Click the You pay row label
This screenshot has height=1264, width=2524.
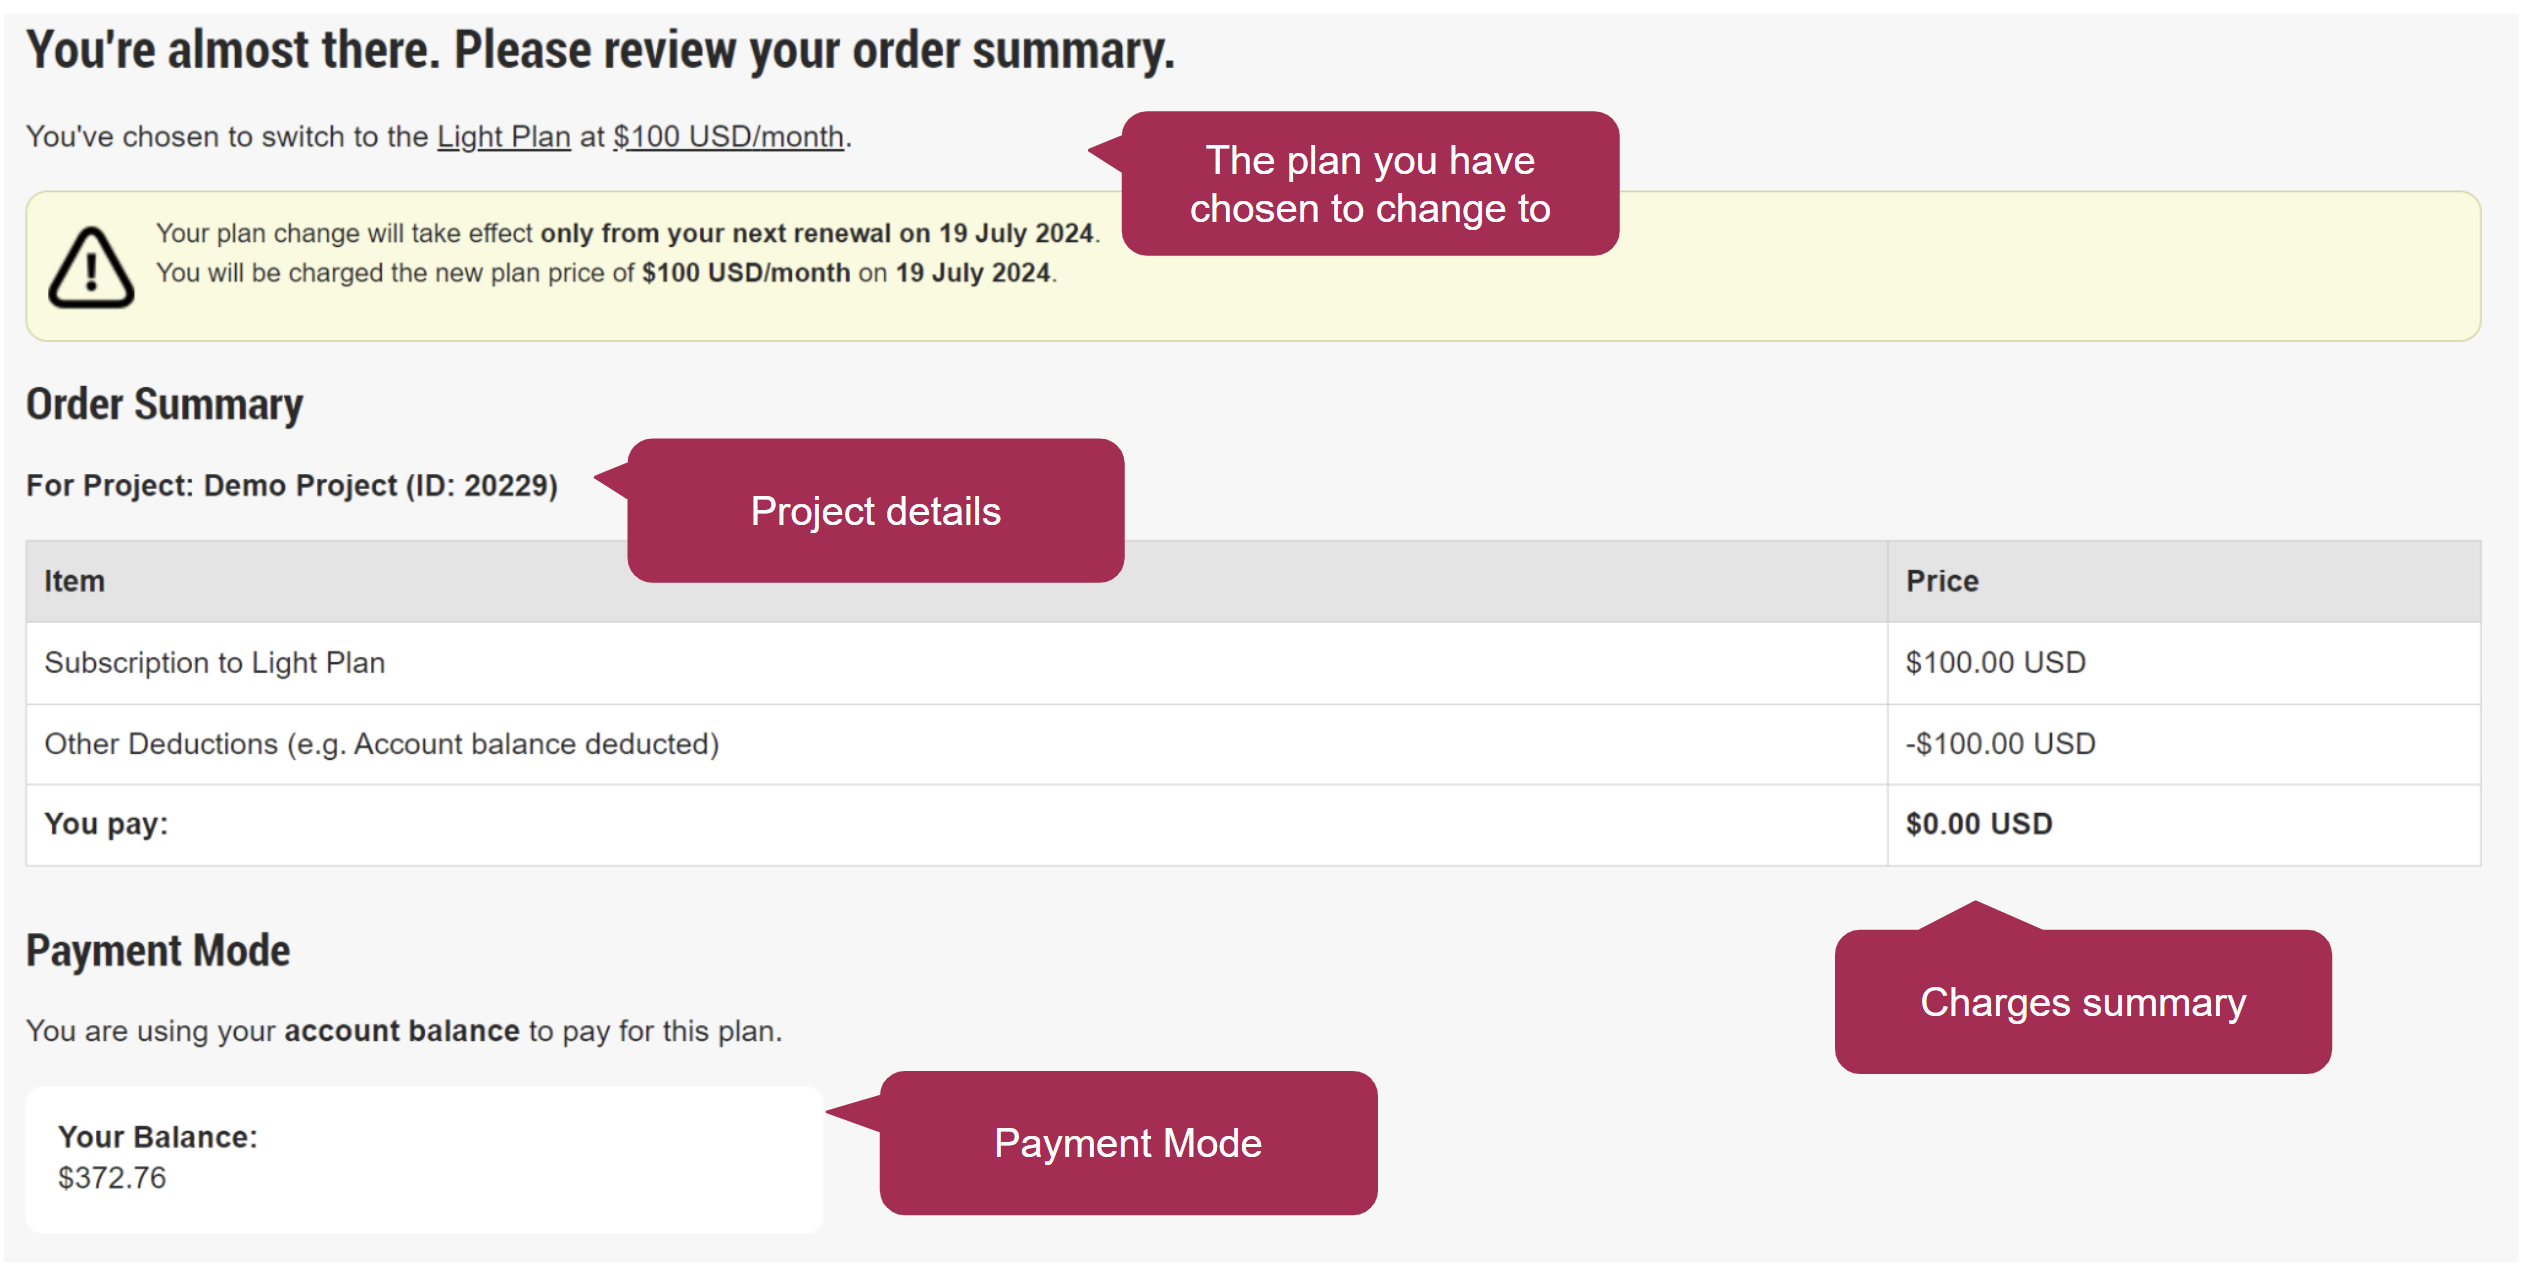click(106, 824)
